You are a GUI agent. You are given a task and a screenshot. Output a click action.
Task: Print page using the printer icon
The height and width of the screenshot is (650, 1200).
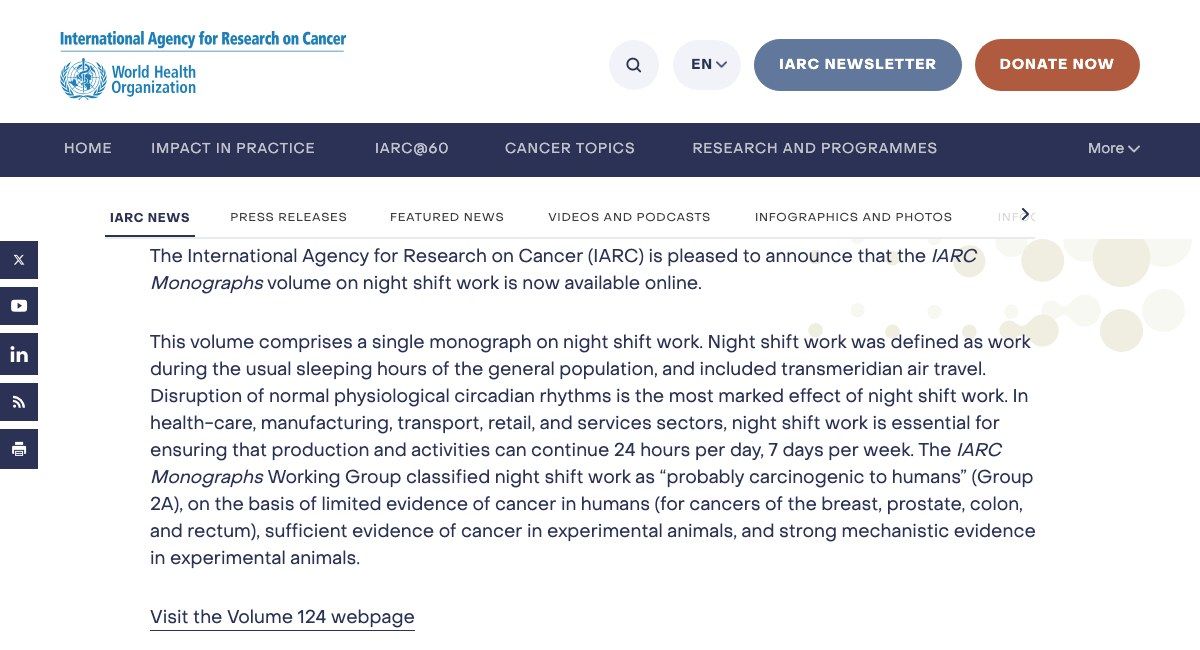pyautogui.click(x=19, y=450)
